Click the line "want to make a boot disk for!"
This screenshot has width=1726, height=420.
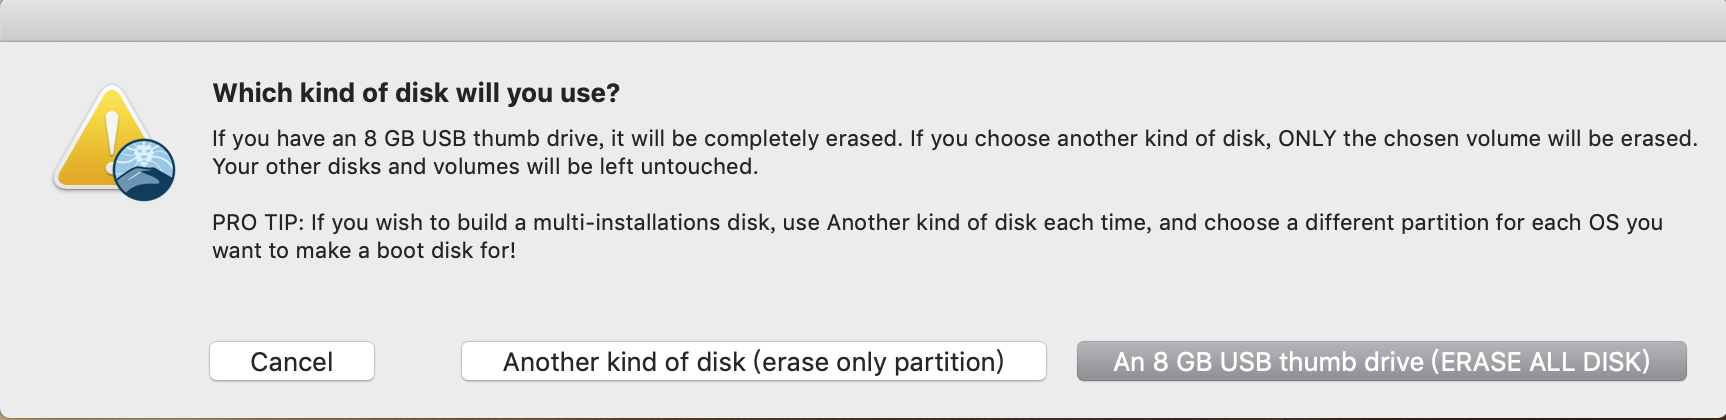point(364,251)
